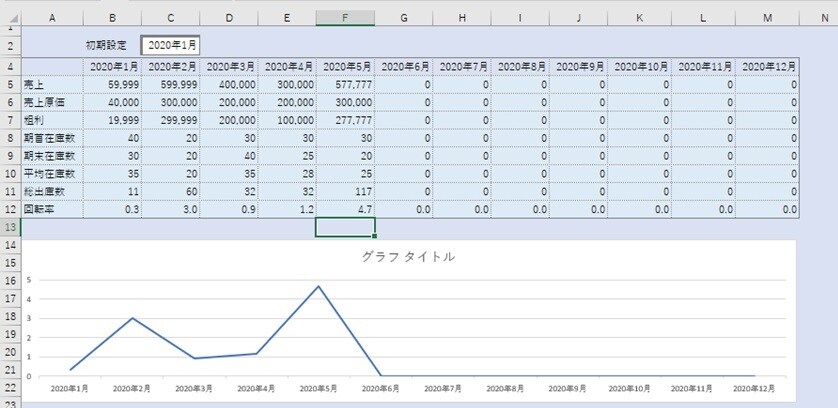Image resolution: width=838 pixels, height=408 pixels.
Task: Select the cell with value 40,000
Action: point(112,102)
